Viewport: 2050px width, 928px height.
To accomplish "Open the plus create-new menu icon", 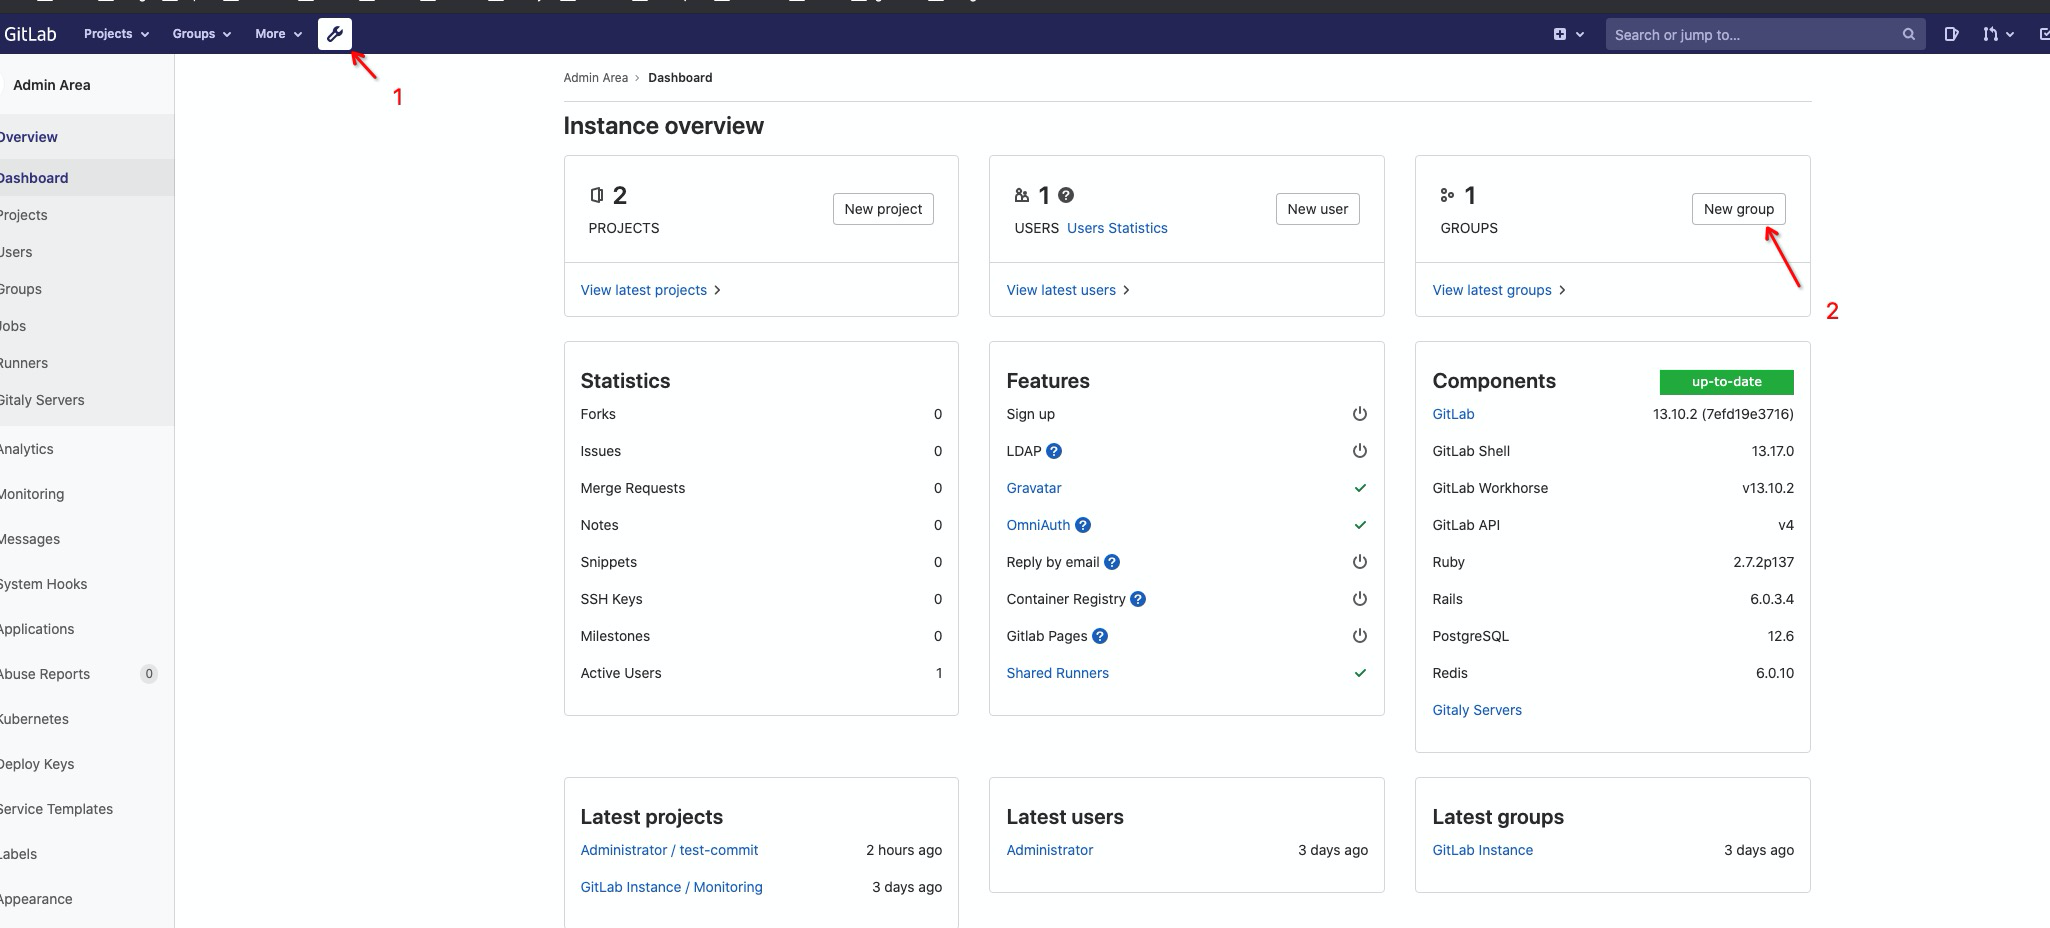I will tap(1560, 34).
